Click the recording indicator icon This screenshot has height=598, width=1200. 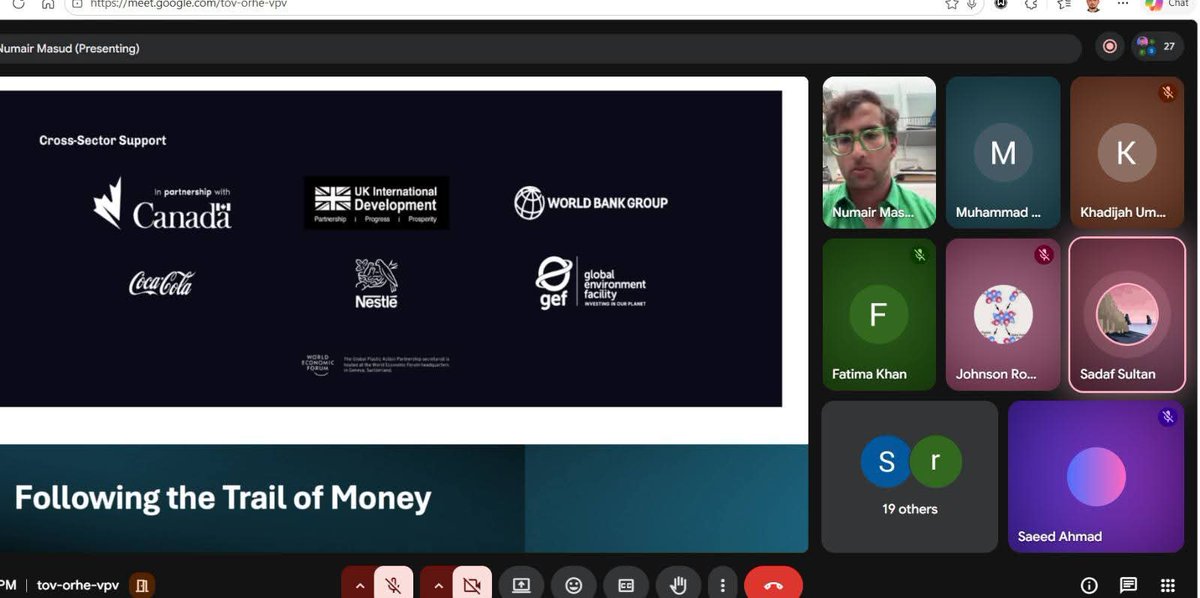[x=1109, y=46]
